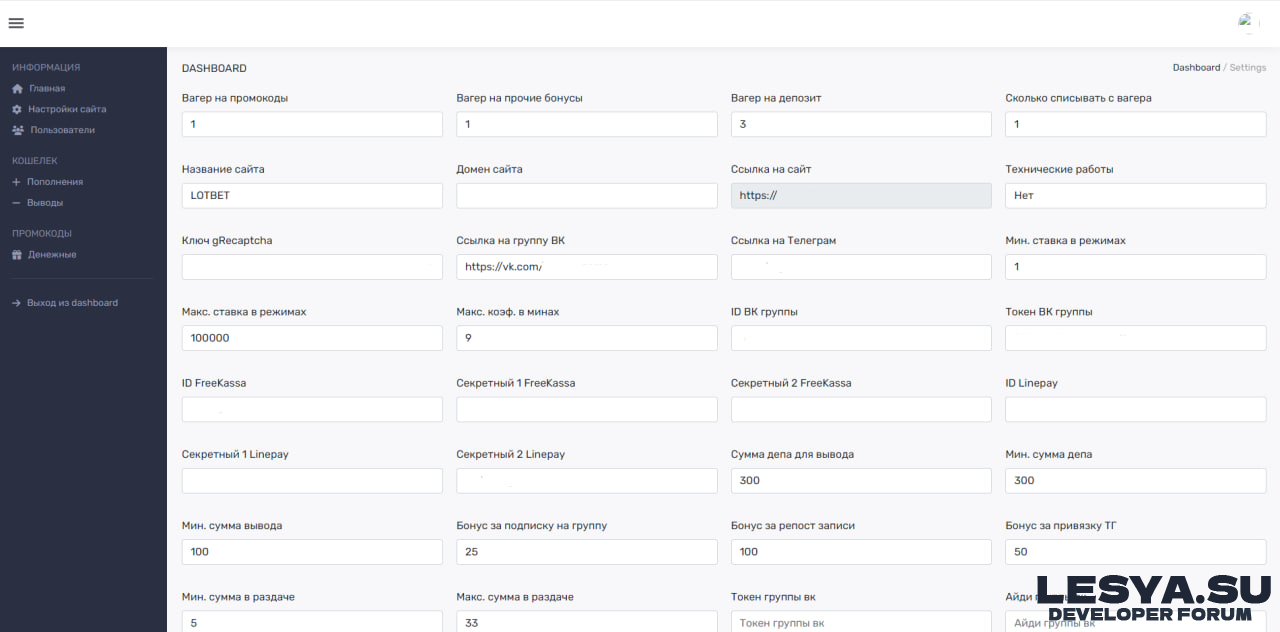This screenshot has width=1280, height=632.
Task: Click the Вагер на депозит input
Action: (860, 124)
